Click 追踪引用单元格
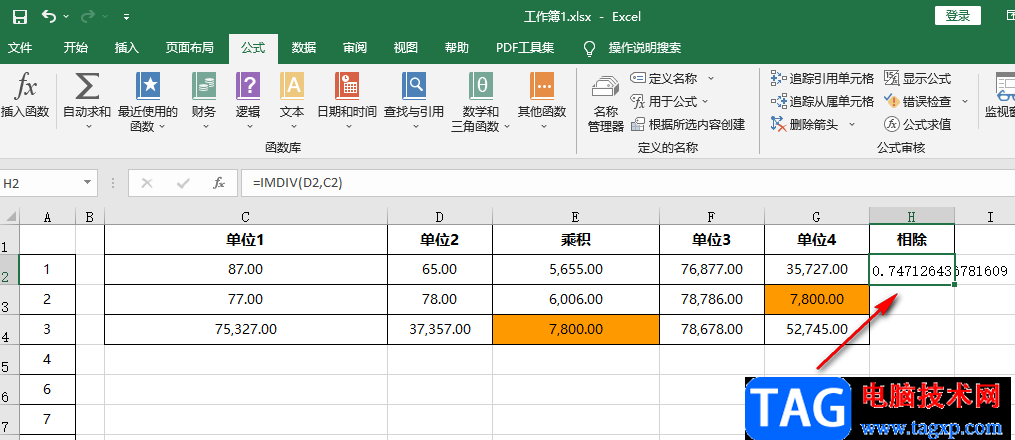 [822, 78]
